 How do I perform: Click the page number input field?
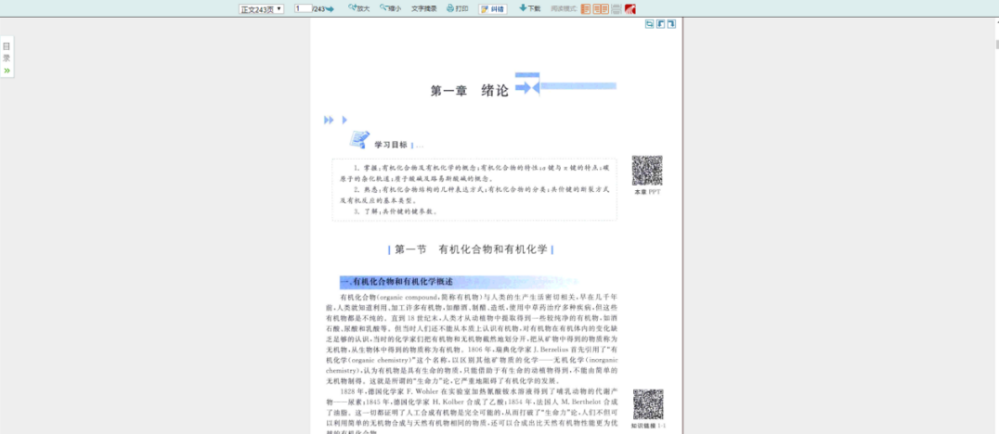point(303,8)
